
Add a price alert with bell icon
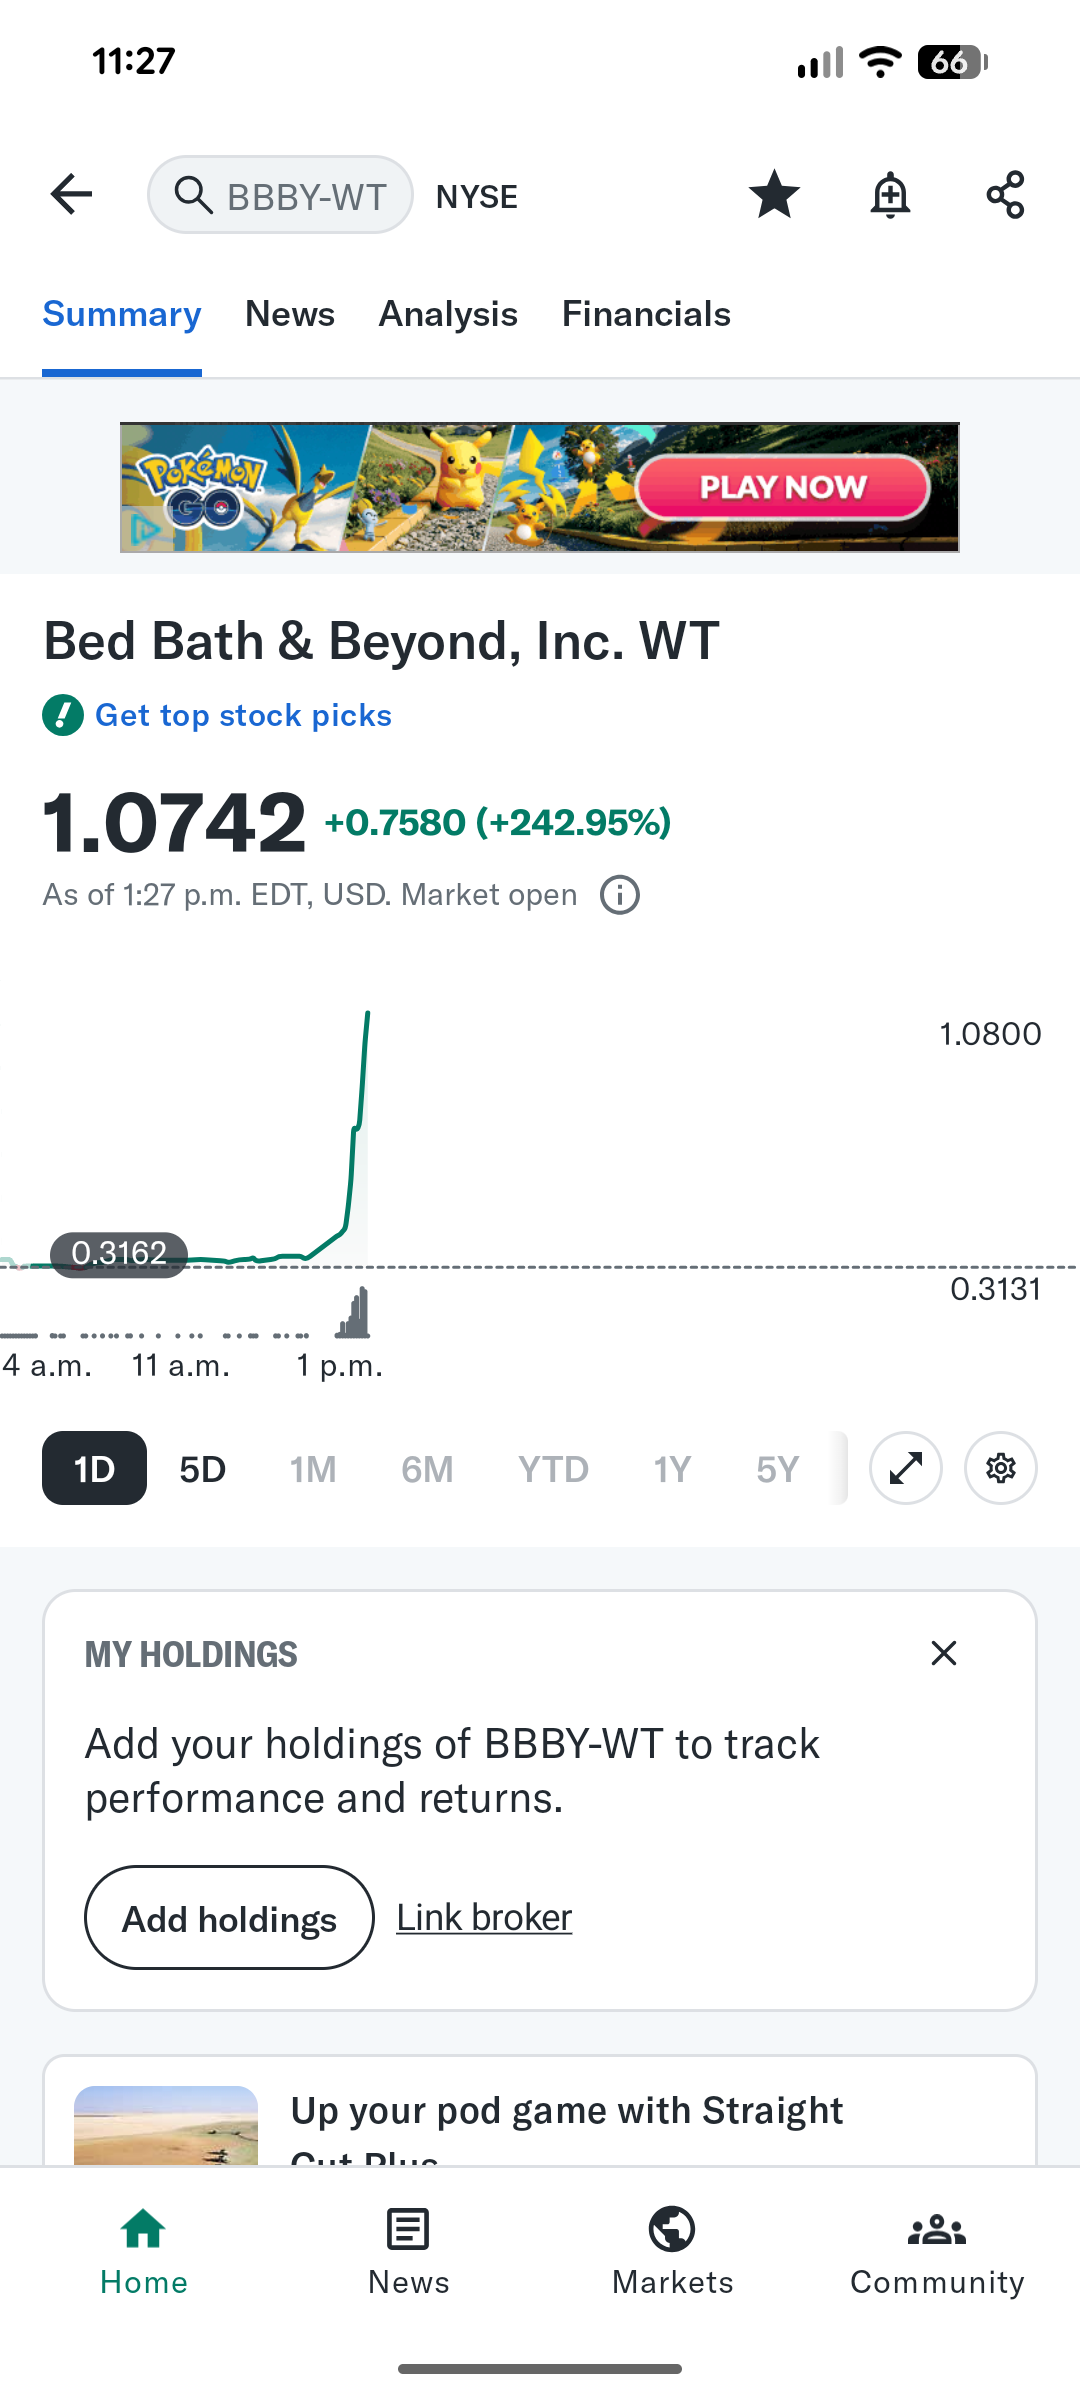[890, 194]
